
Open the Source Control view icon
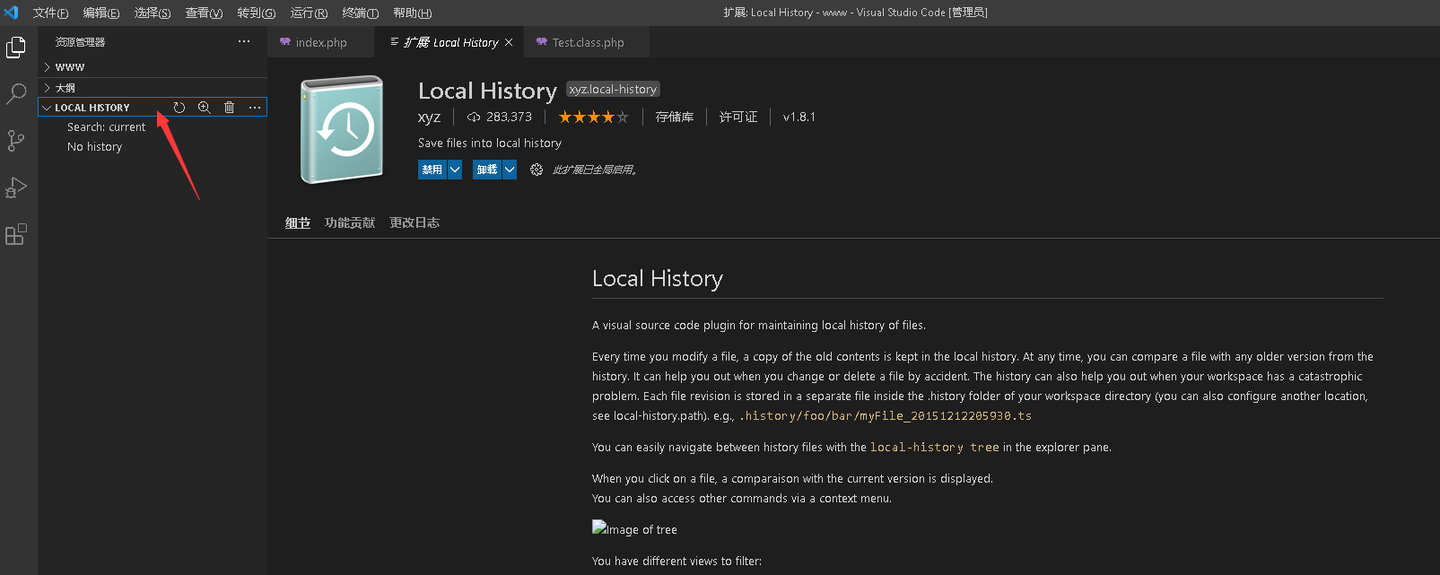[16, 141]
